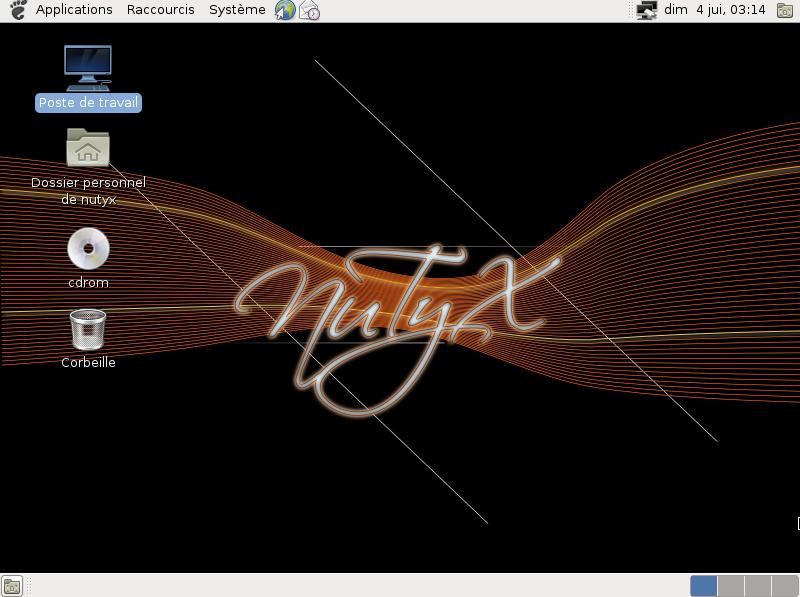Select the Poste de travail computer icon
This screenshot has width=800, height=597.
[x=88, y=68]
